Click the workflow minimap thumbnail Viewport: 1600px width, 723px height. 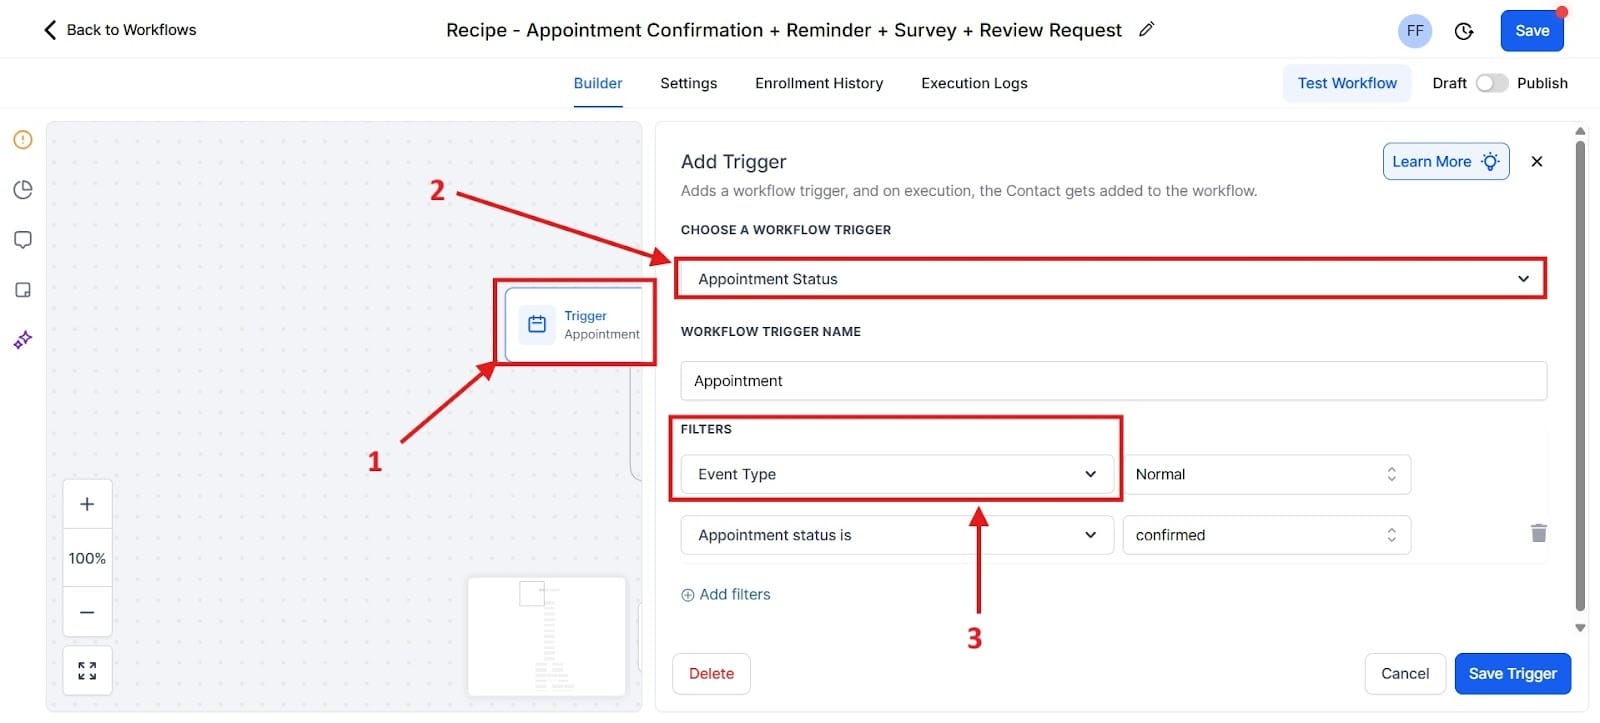pos(546,636)
